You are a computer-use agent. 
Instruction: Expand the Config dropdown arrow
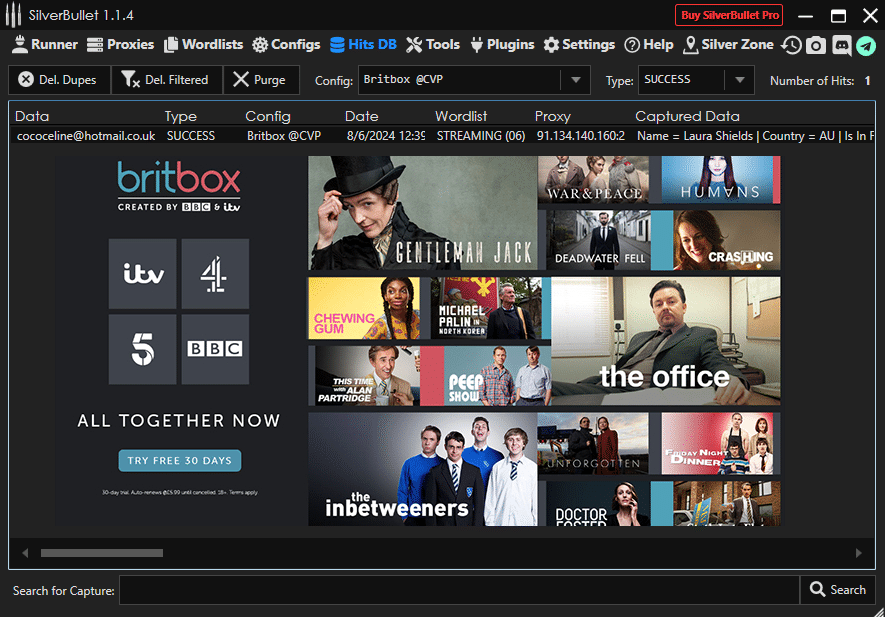click(x=576, y=80)
